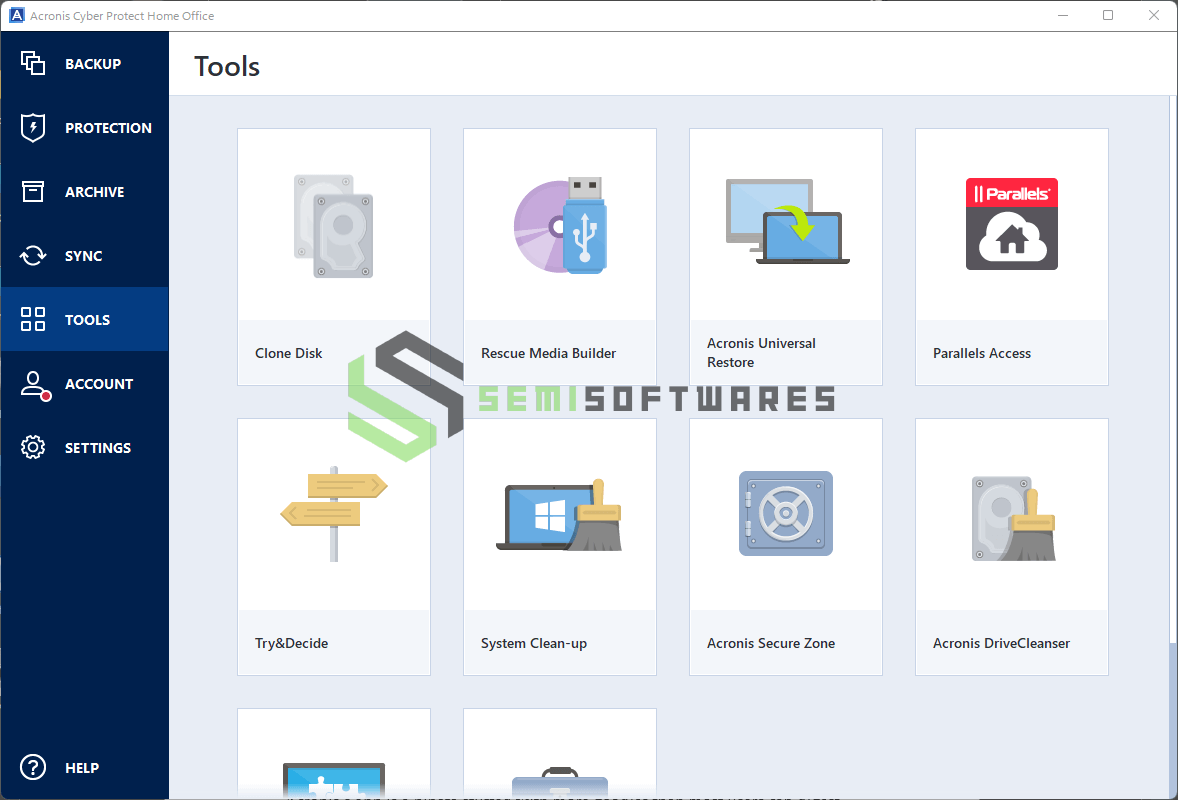Select ARCHIVE in the sidebar

tap(85, 192)
